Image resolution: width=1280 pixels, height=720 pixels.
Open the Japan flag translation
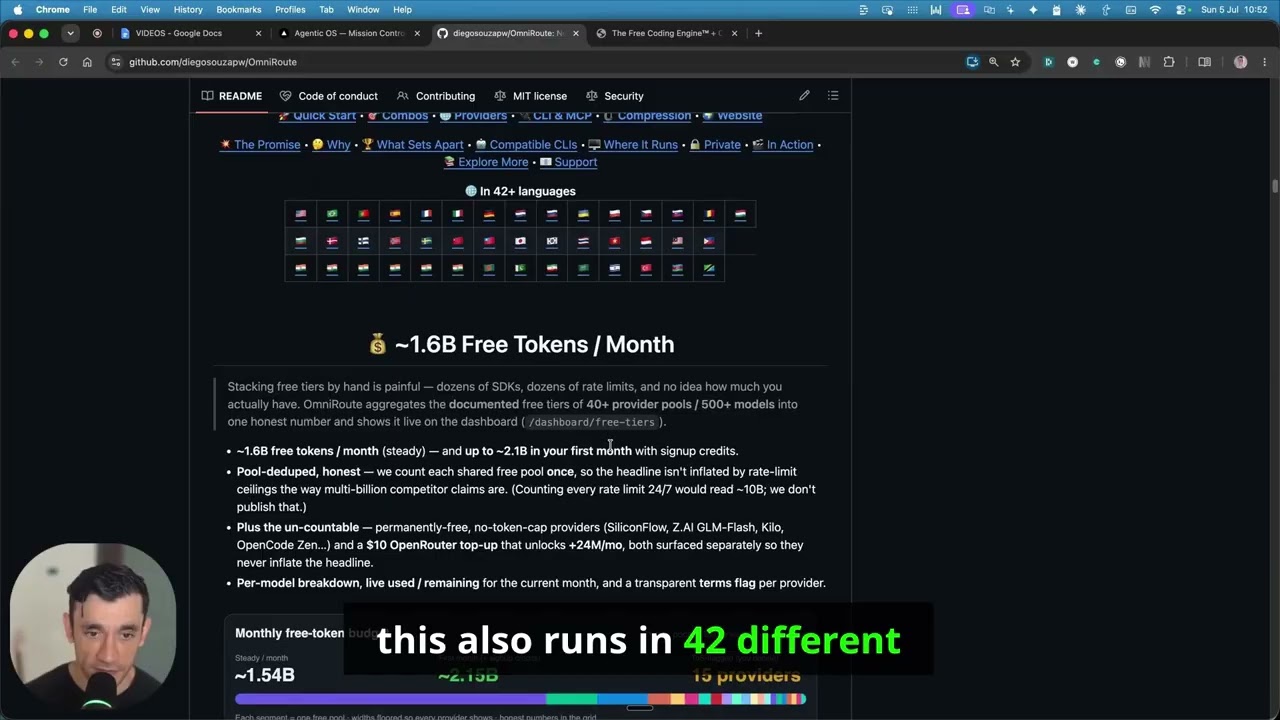tap(520, 241)
